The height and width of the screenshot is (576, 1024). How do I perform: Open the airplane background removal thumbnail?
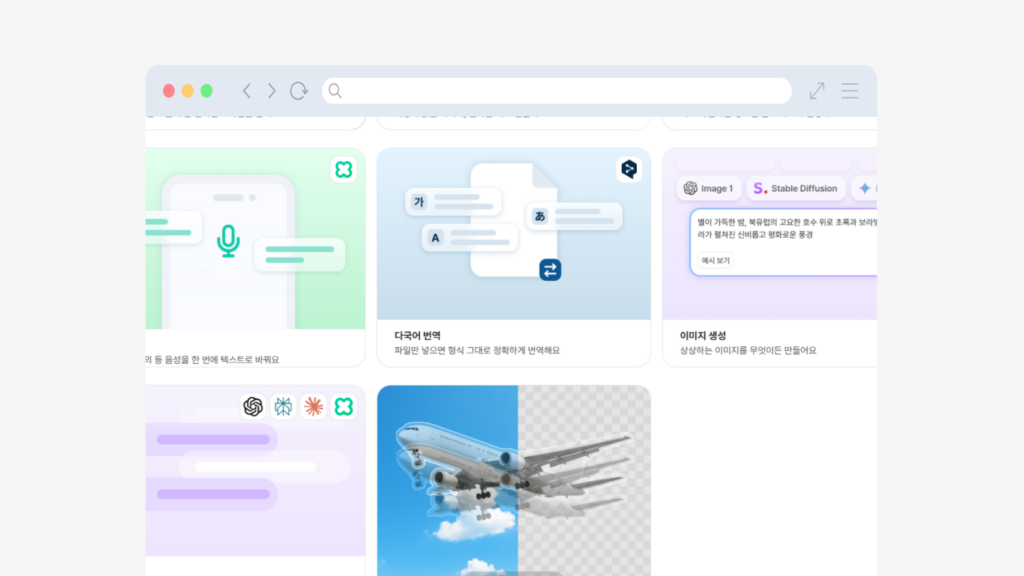point(514,481)
